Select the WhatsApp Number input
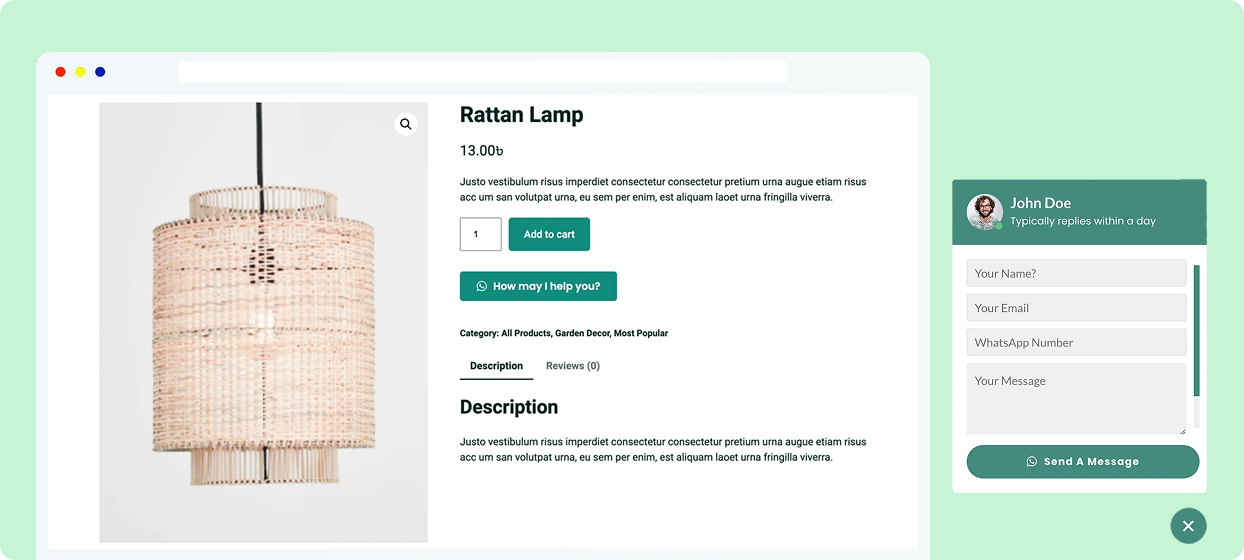The width and height of the screenshot is (1244, 560). [x=1076, y=342]
